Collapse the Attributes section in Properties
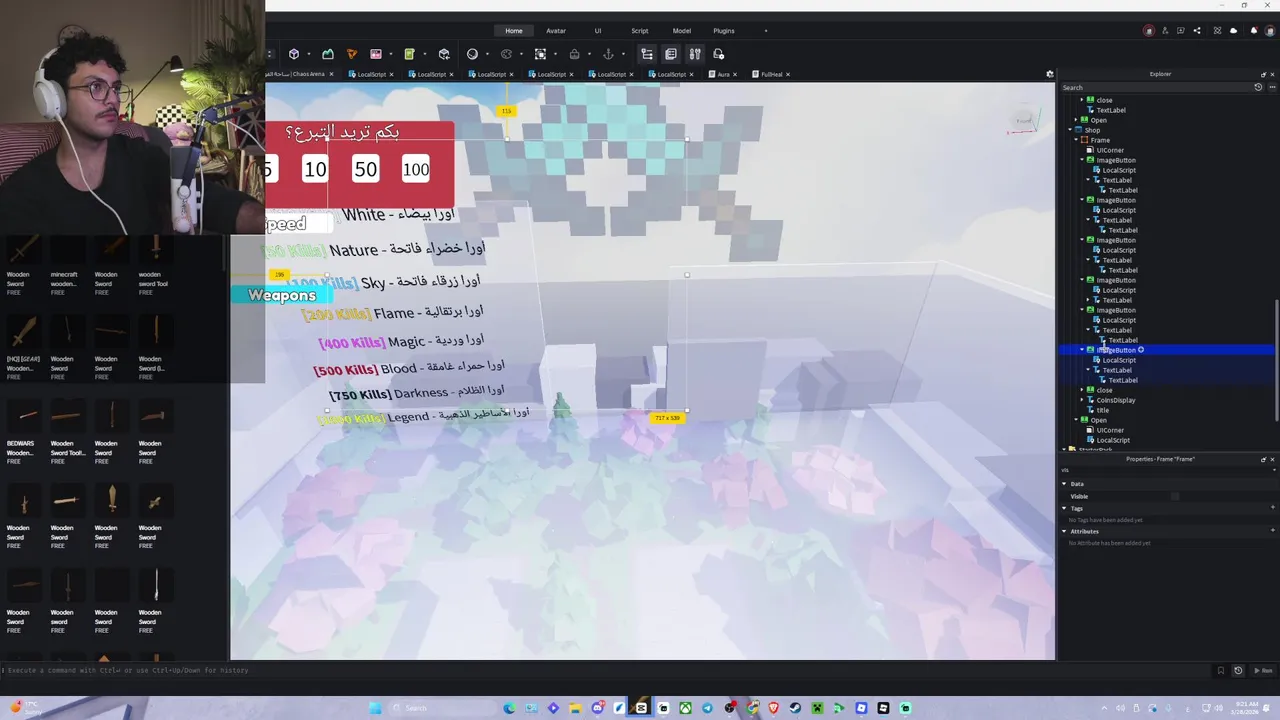Screen dimensions: 1280x720 (1064, 531)
